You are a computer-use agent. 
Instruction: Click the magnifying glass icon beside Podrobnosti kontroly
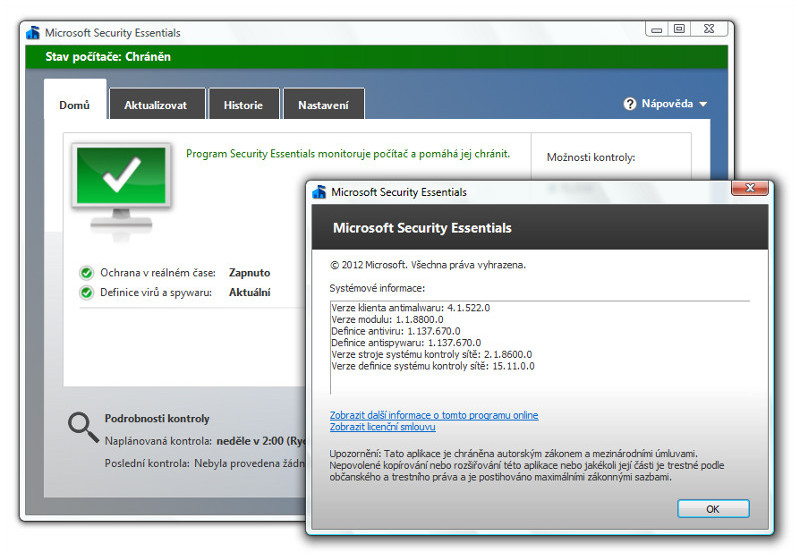83,427
